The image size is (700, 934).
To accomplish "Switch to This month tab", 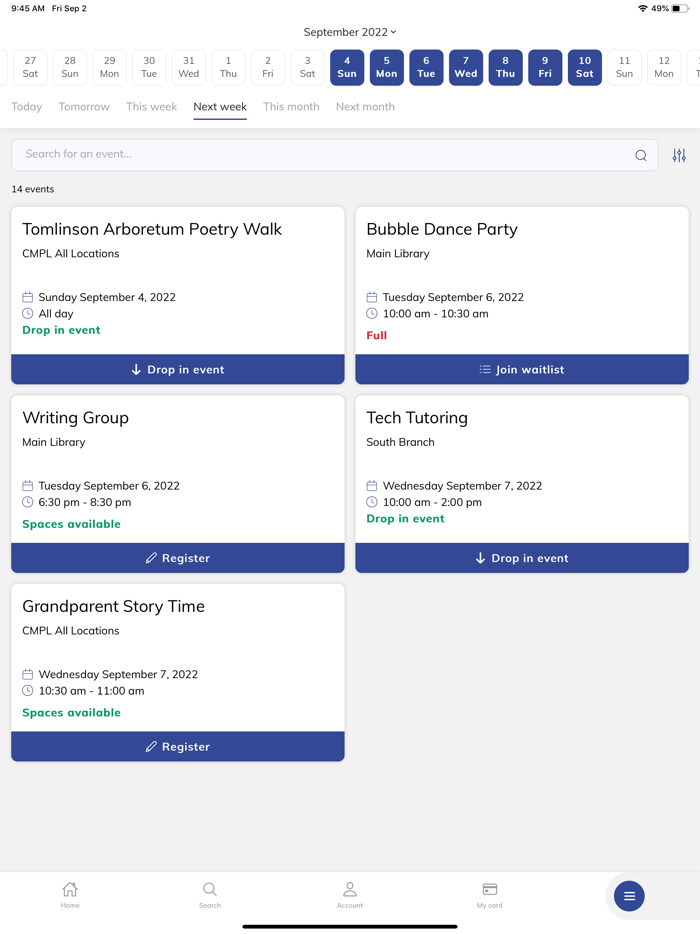I will [291, 107].
